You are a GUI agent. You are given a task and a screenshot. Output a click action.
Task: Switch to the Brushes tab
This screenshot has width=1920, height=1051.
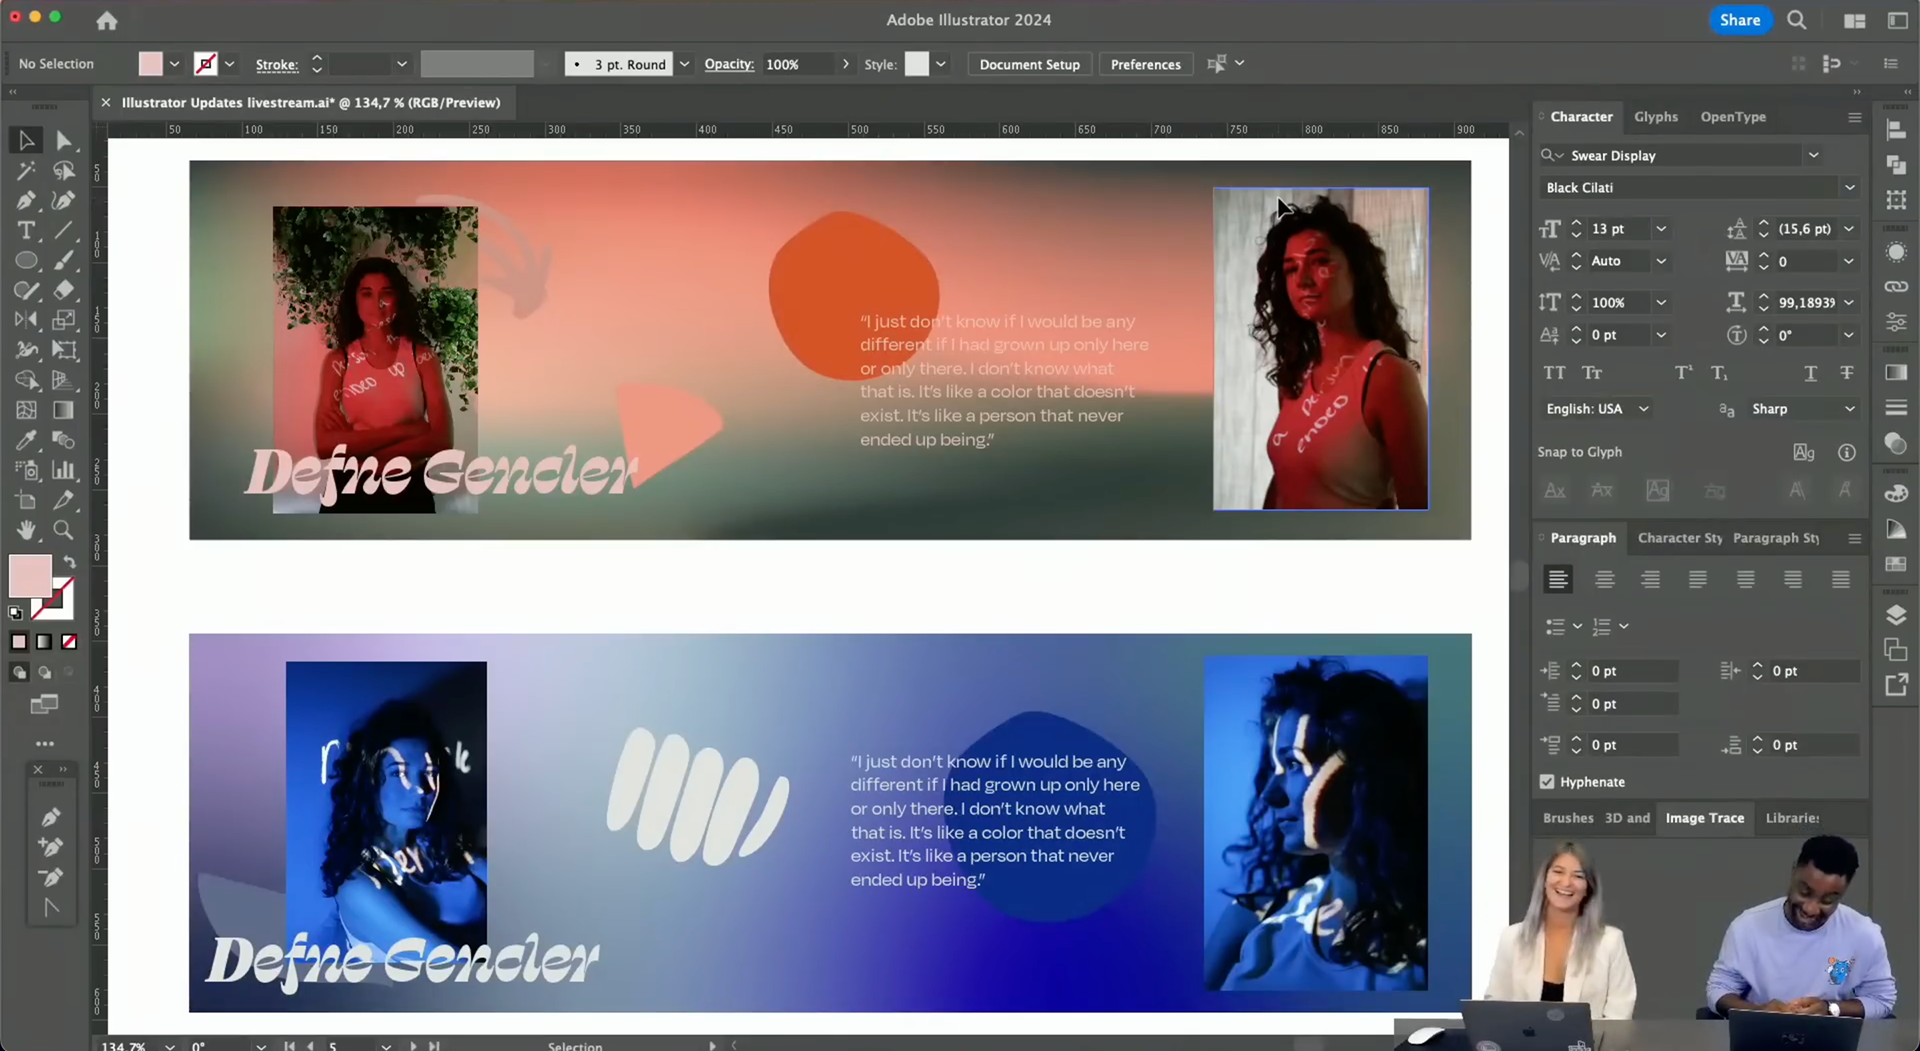pyautogui.click(x=1567, y=818)
